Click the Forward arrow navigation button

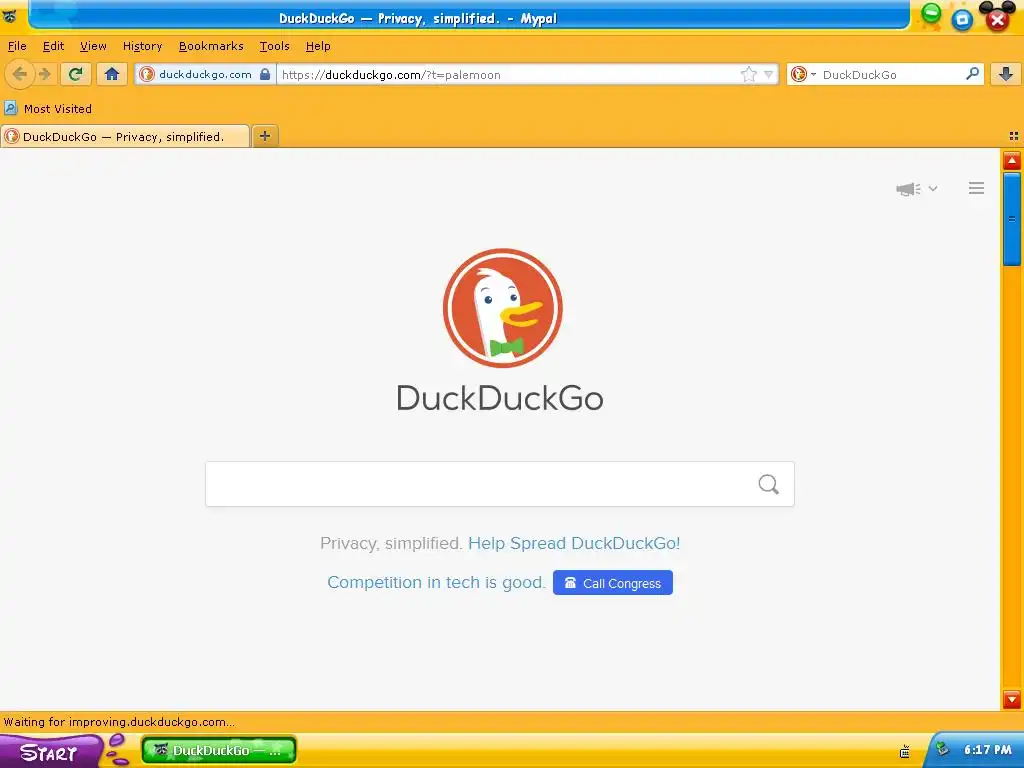click(x=44, y=74)
